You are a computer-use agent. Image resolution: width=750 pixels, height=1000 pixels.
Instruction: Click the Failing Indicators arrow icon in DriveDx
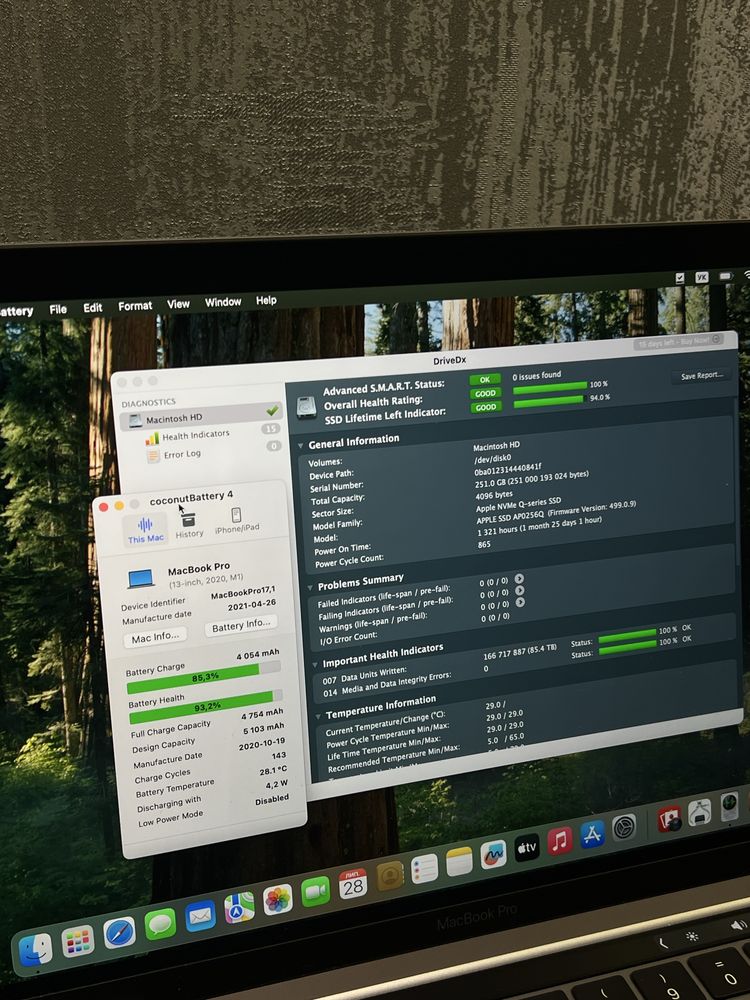coord(520,591)
